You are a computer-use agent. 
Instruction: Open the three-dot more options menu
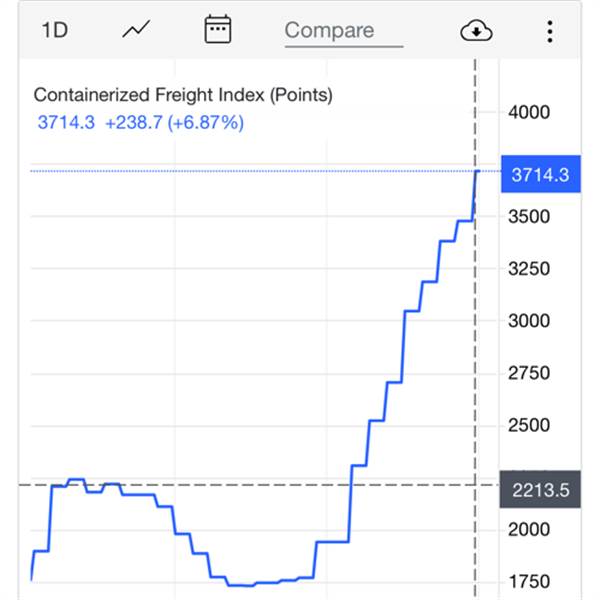coord(550,31)
